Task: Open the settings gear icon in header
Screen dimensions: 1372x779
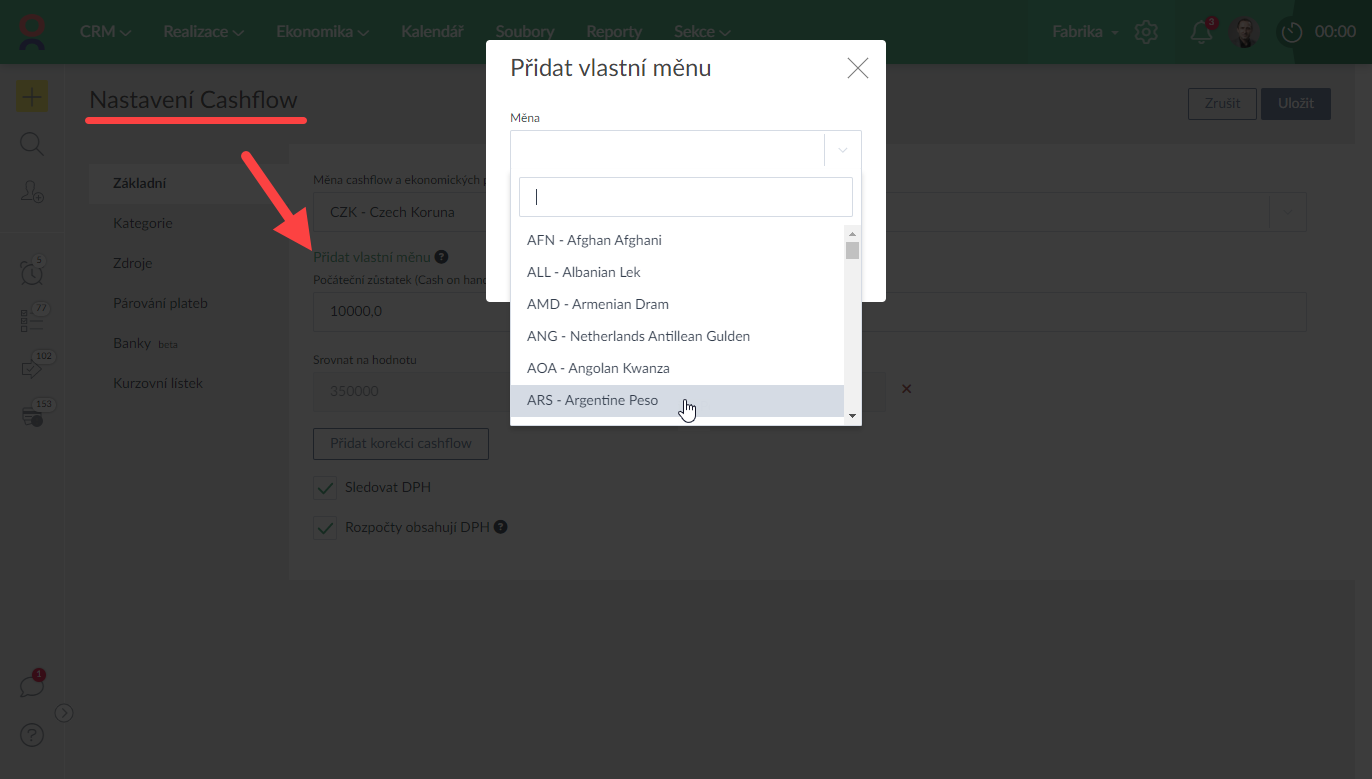Action: 1146,32
